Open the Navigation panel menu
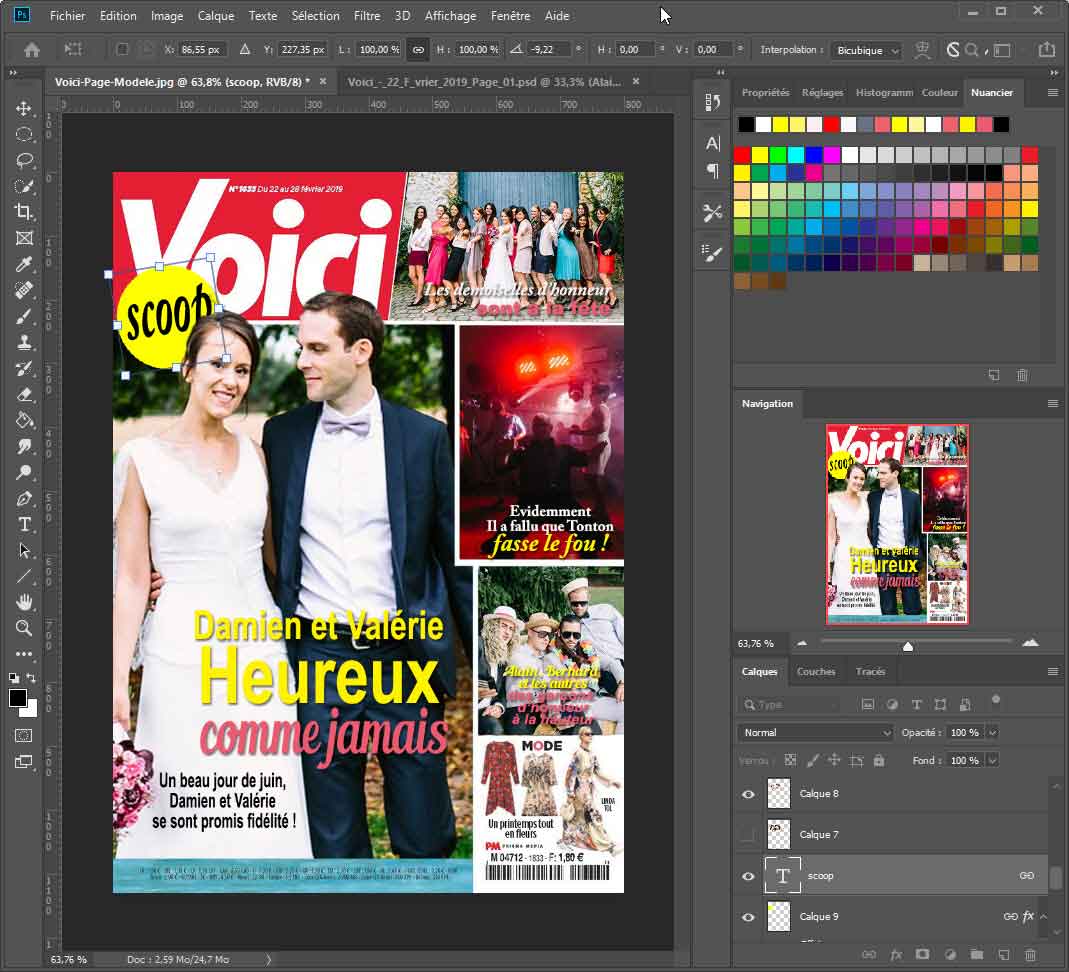The image size is (1069, 972). [1053, 404]
